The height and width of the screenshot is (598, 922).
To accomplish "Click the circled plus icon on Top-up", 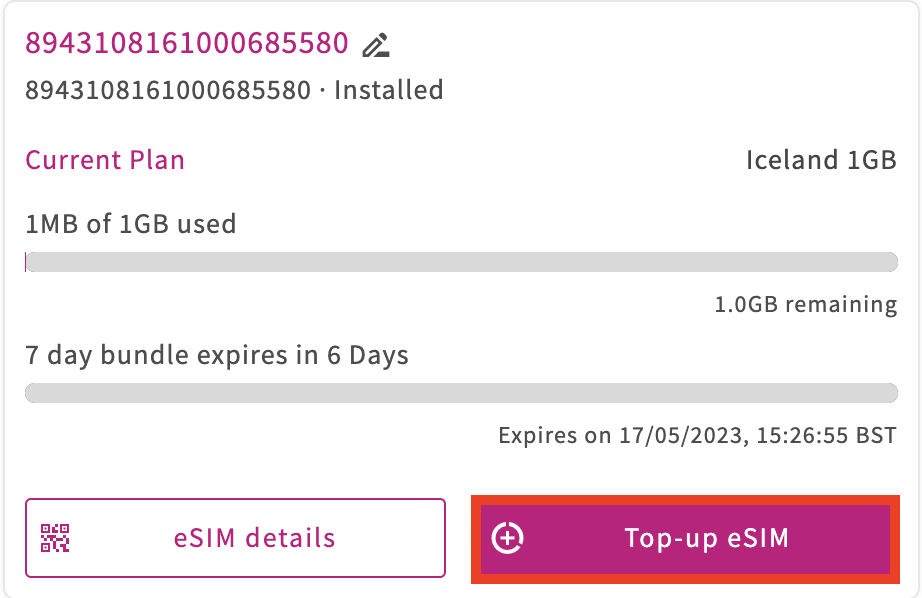I will 507,538.
